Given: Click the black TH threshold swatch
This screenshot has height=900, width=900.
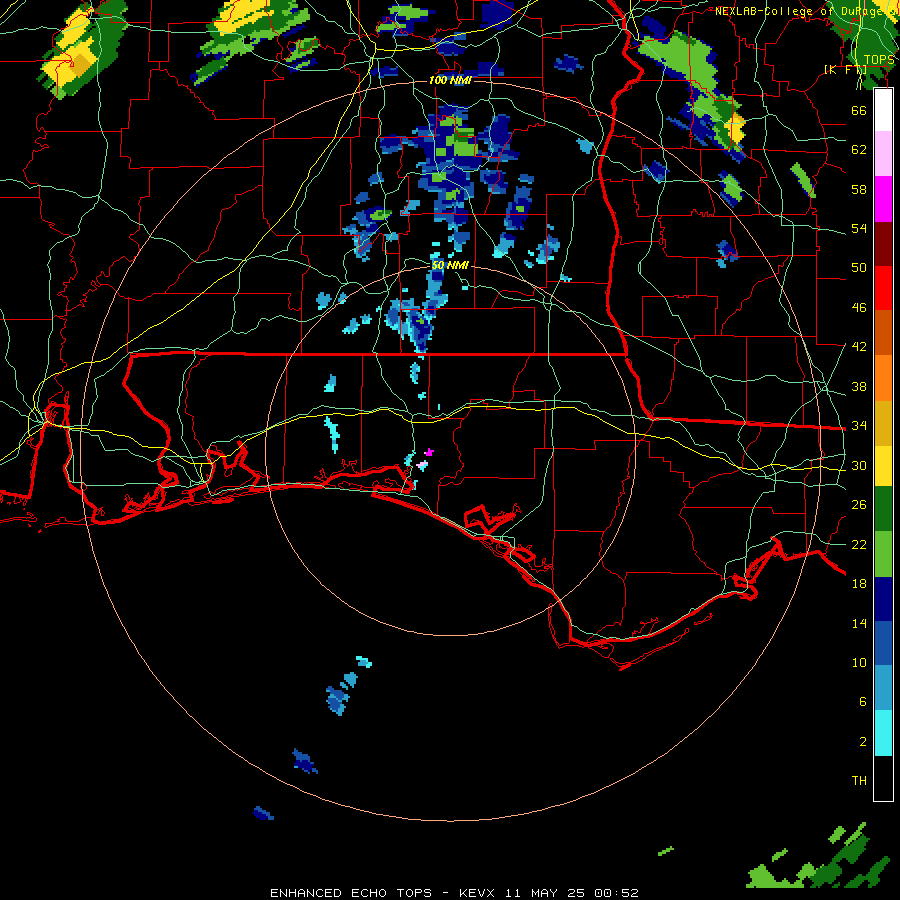Looking at the screenshot, I should click(883, 778).
